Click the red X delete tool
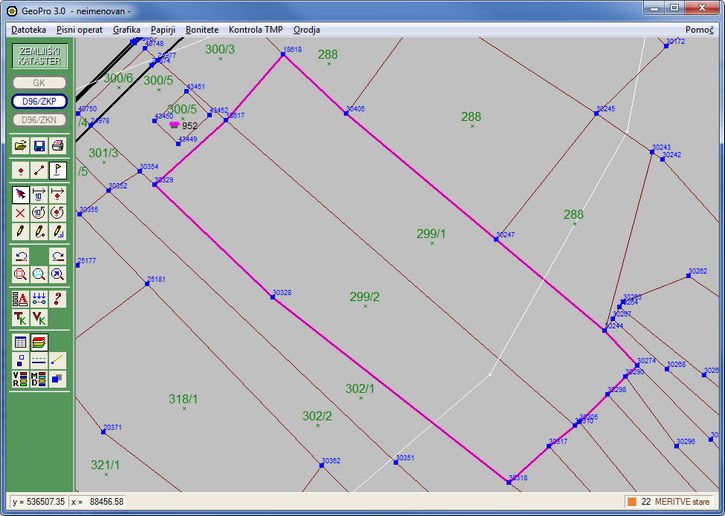The height and width of the screenshot is (516, 725). tap(20, 213)
